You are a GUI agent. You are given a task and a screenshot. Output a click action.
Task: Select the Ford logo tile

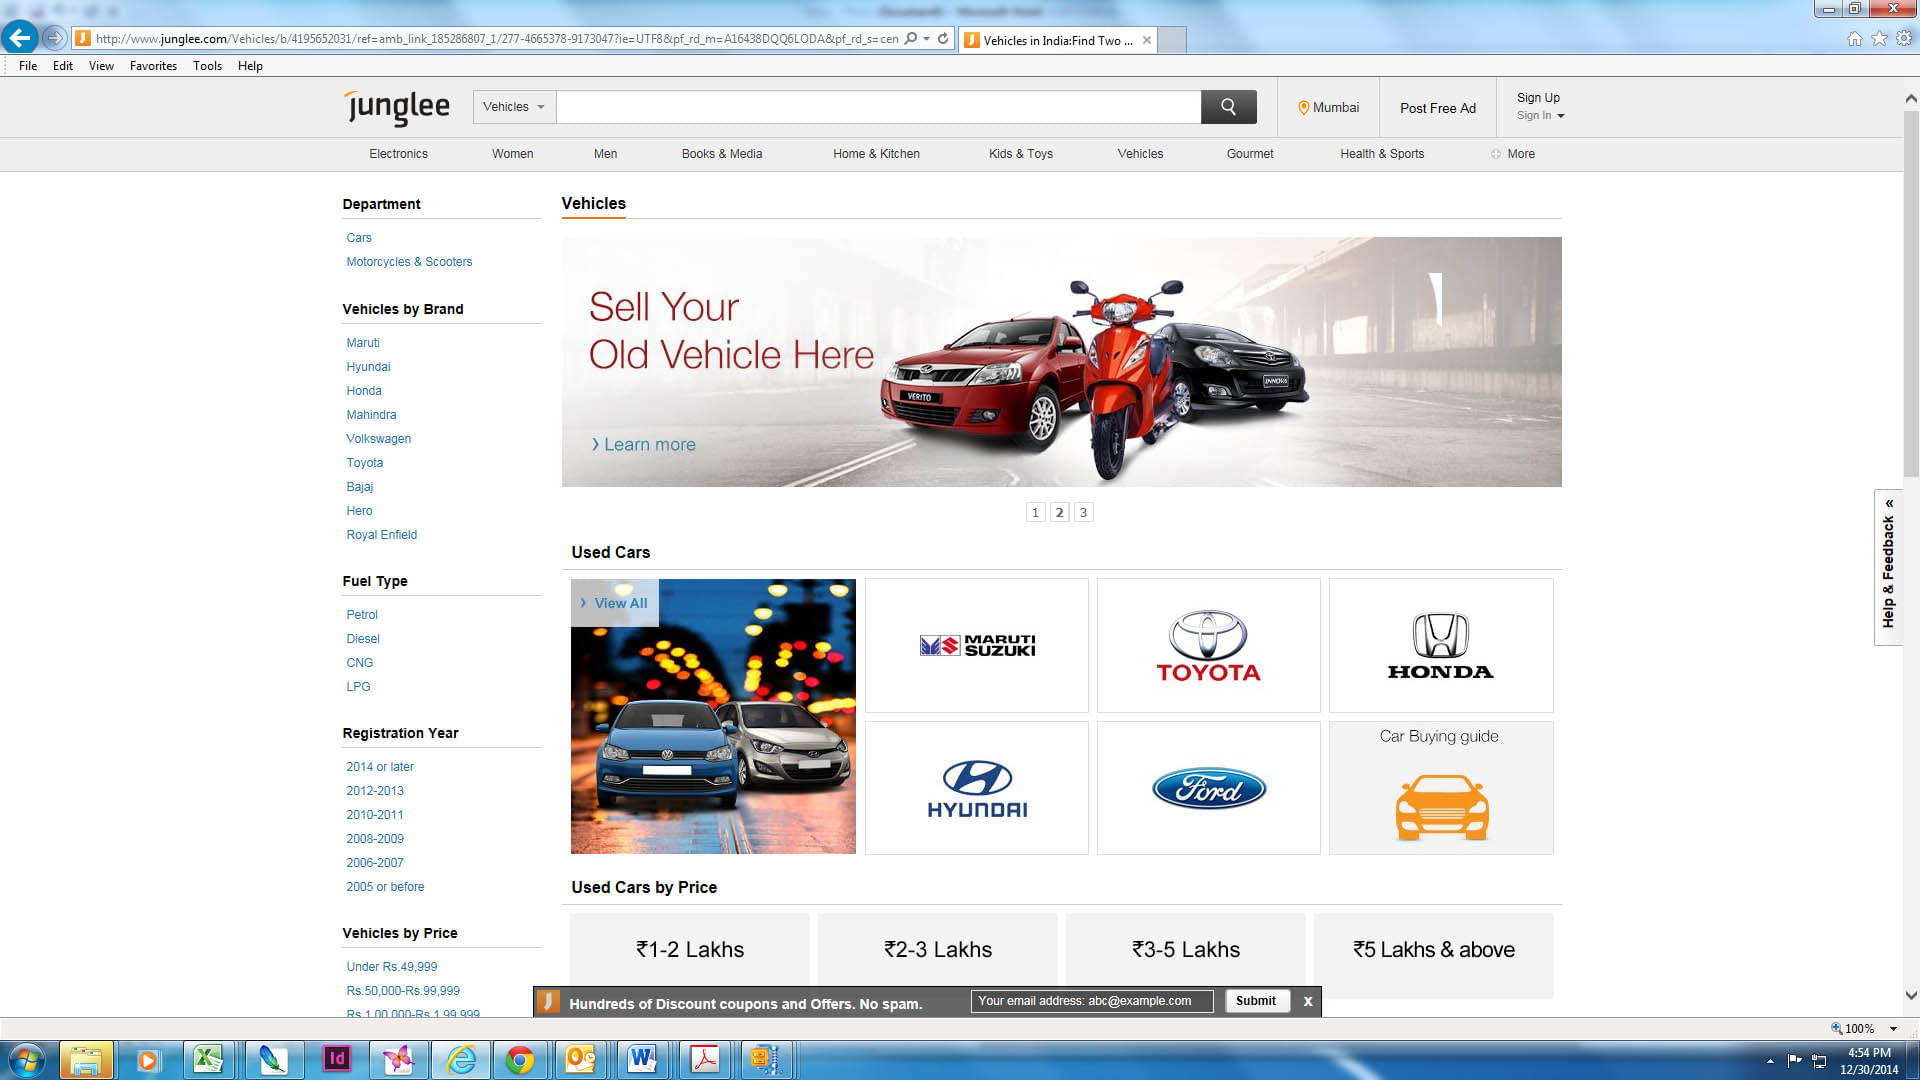click(x=1208, y=788)
